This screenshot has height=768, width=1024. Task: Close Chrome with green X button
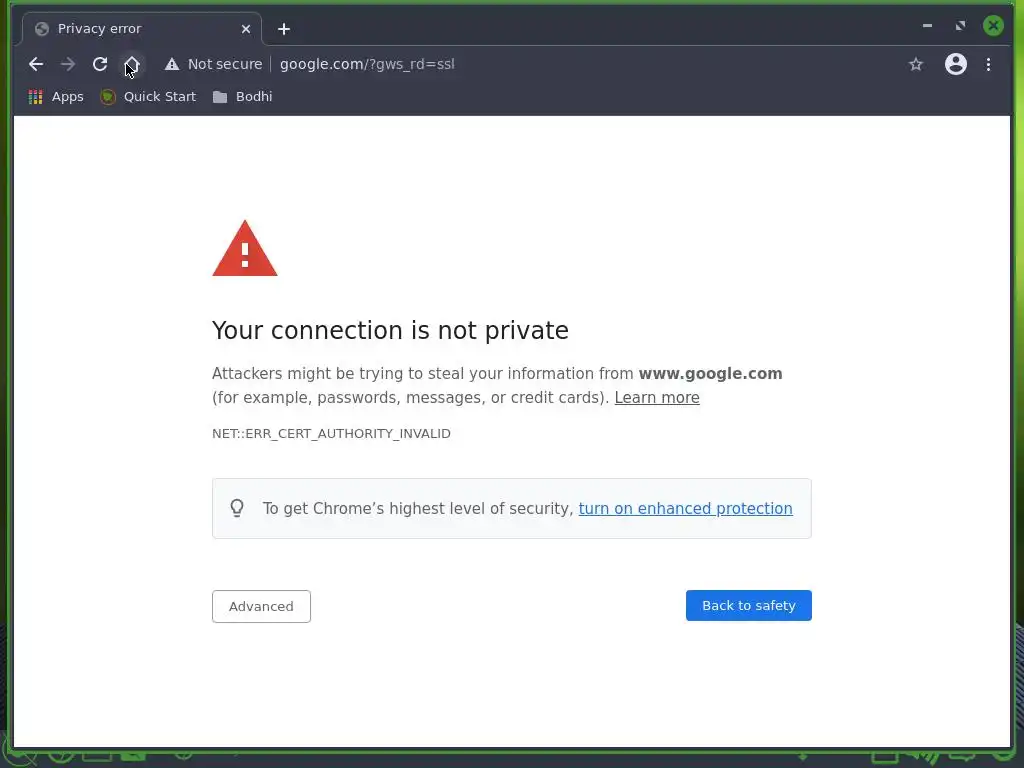[993, 25]
